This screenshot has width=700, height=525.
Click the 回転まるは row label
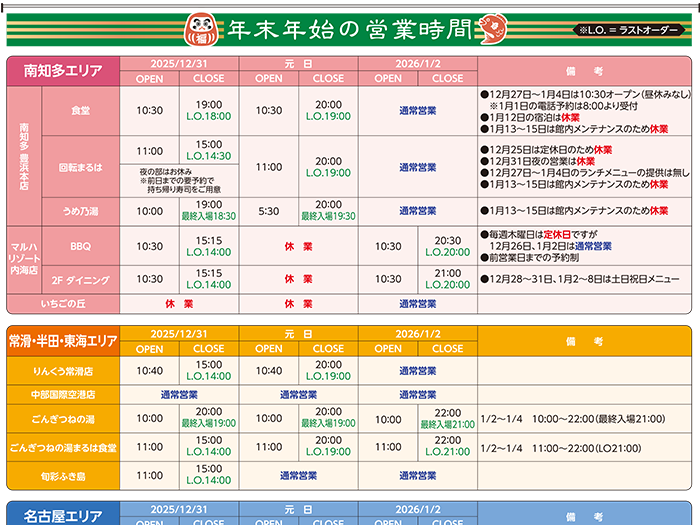[x=80, y=167]
